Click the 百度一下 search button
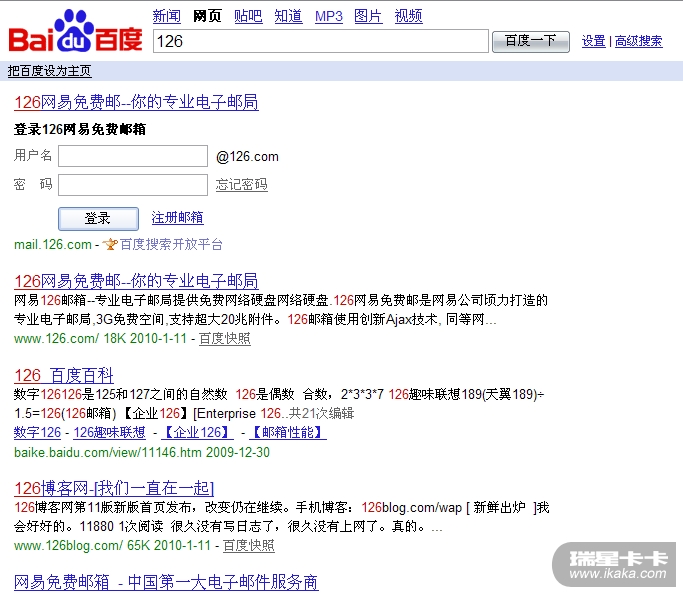This screenshot has width=683, height=593. click(x=531, y=41)
